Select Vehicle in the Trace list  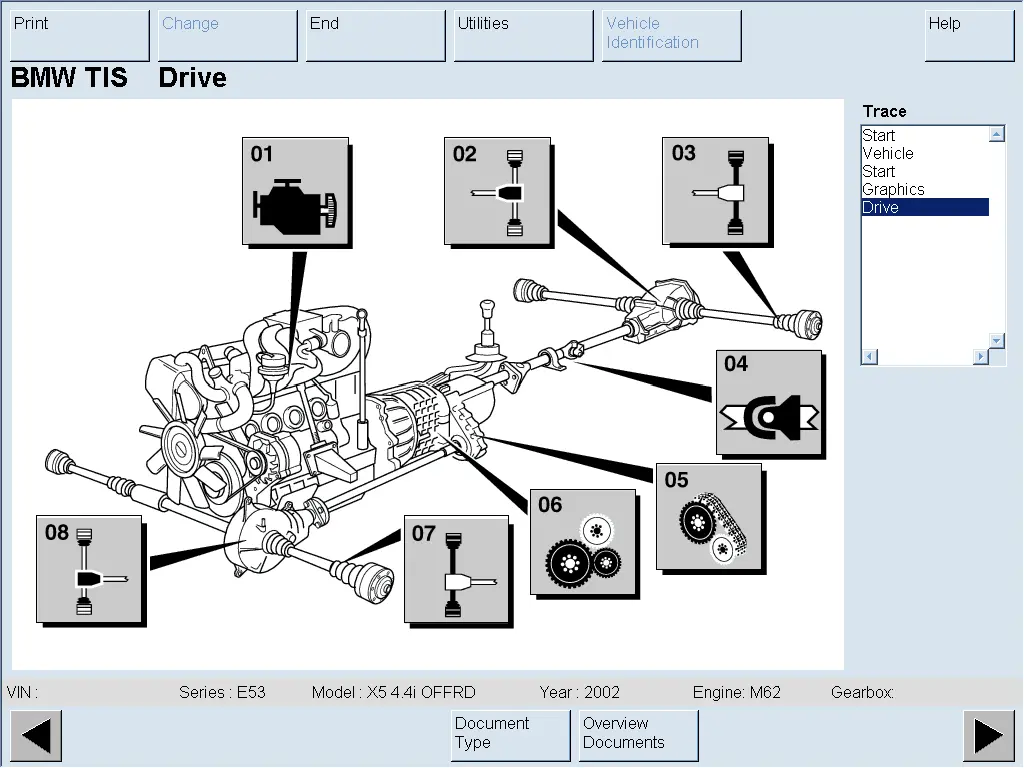click(x=888, y=153)
